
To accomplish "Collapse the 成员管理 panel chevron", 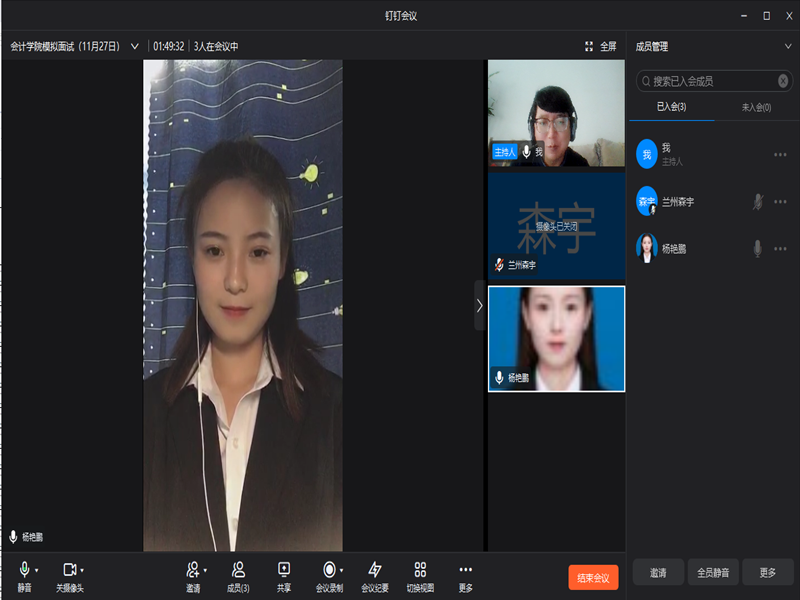I will click(x=787, y=46).
